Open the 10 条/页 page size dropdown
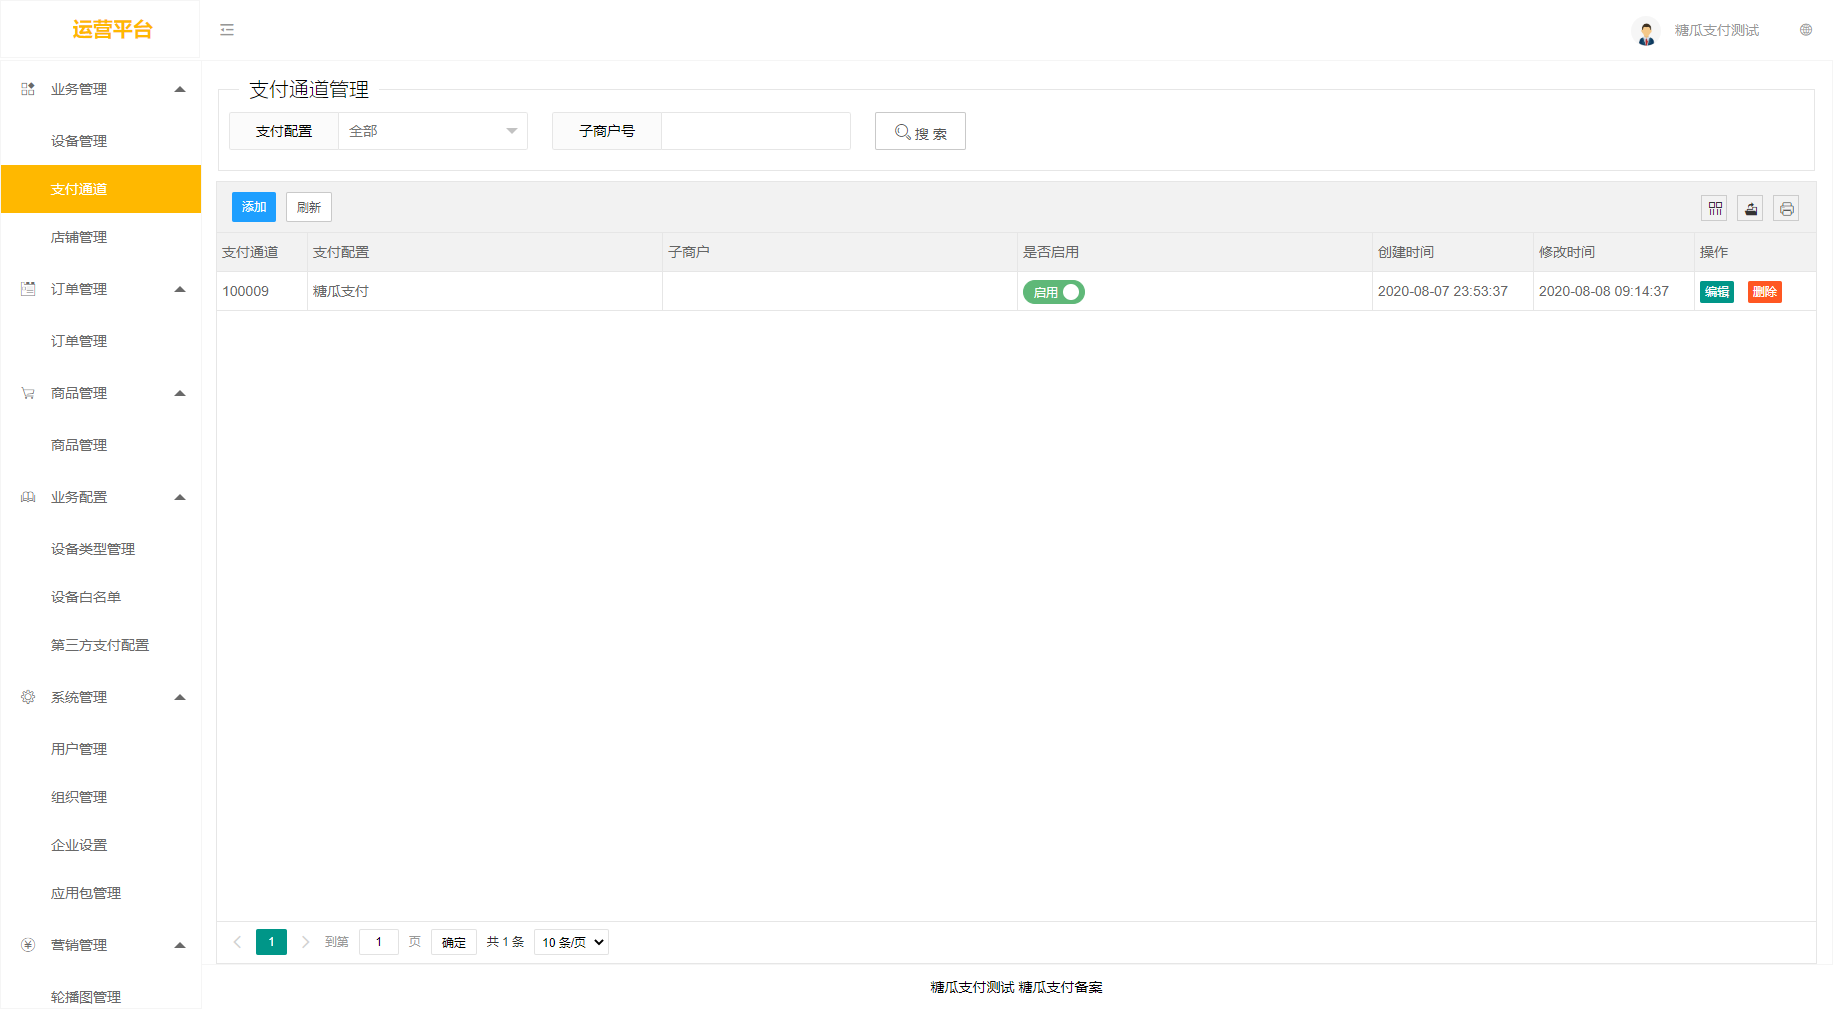 coord(572,942)
